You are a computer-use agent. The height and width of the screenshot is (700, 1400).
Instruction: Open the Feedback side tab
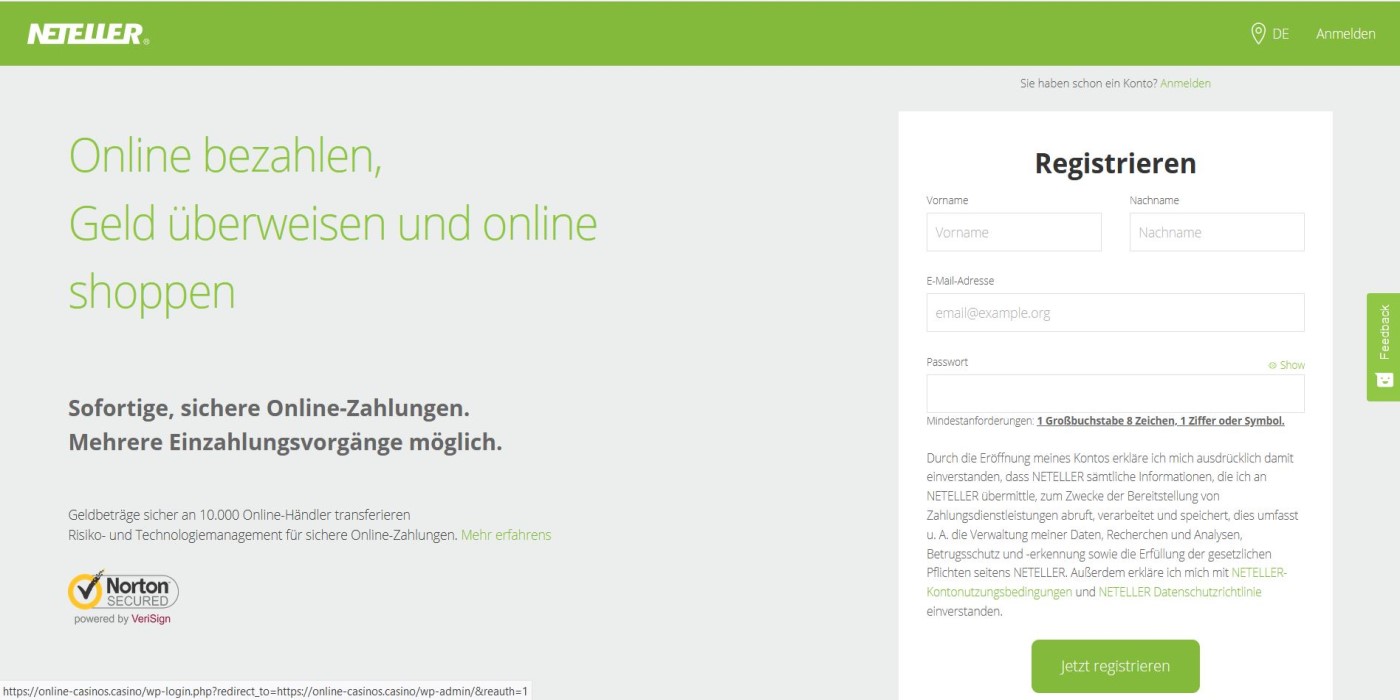click(x=1383, y=346)
